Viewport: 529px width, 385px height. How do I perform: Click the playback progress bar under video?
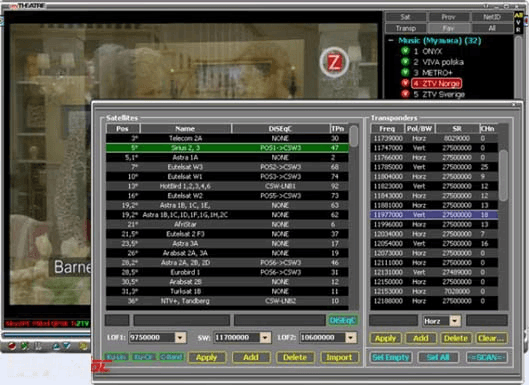[46, 335]
